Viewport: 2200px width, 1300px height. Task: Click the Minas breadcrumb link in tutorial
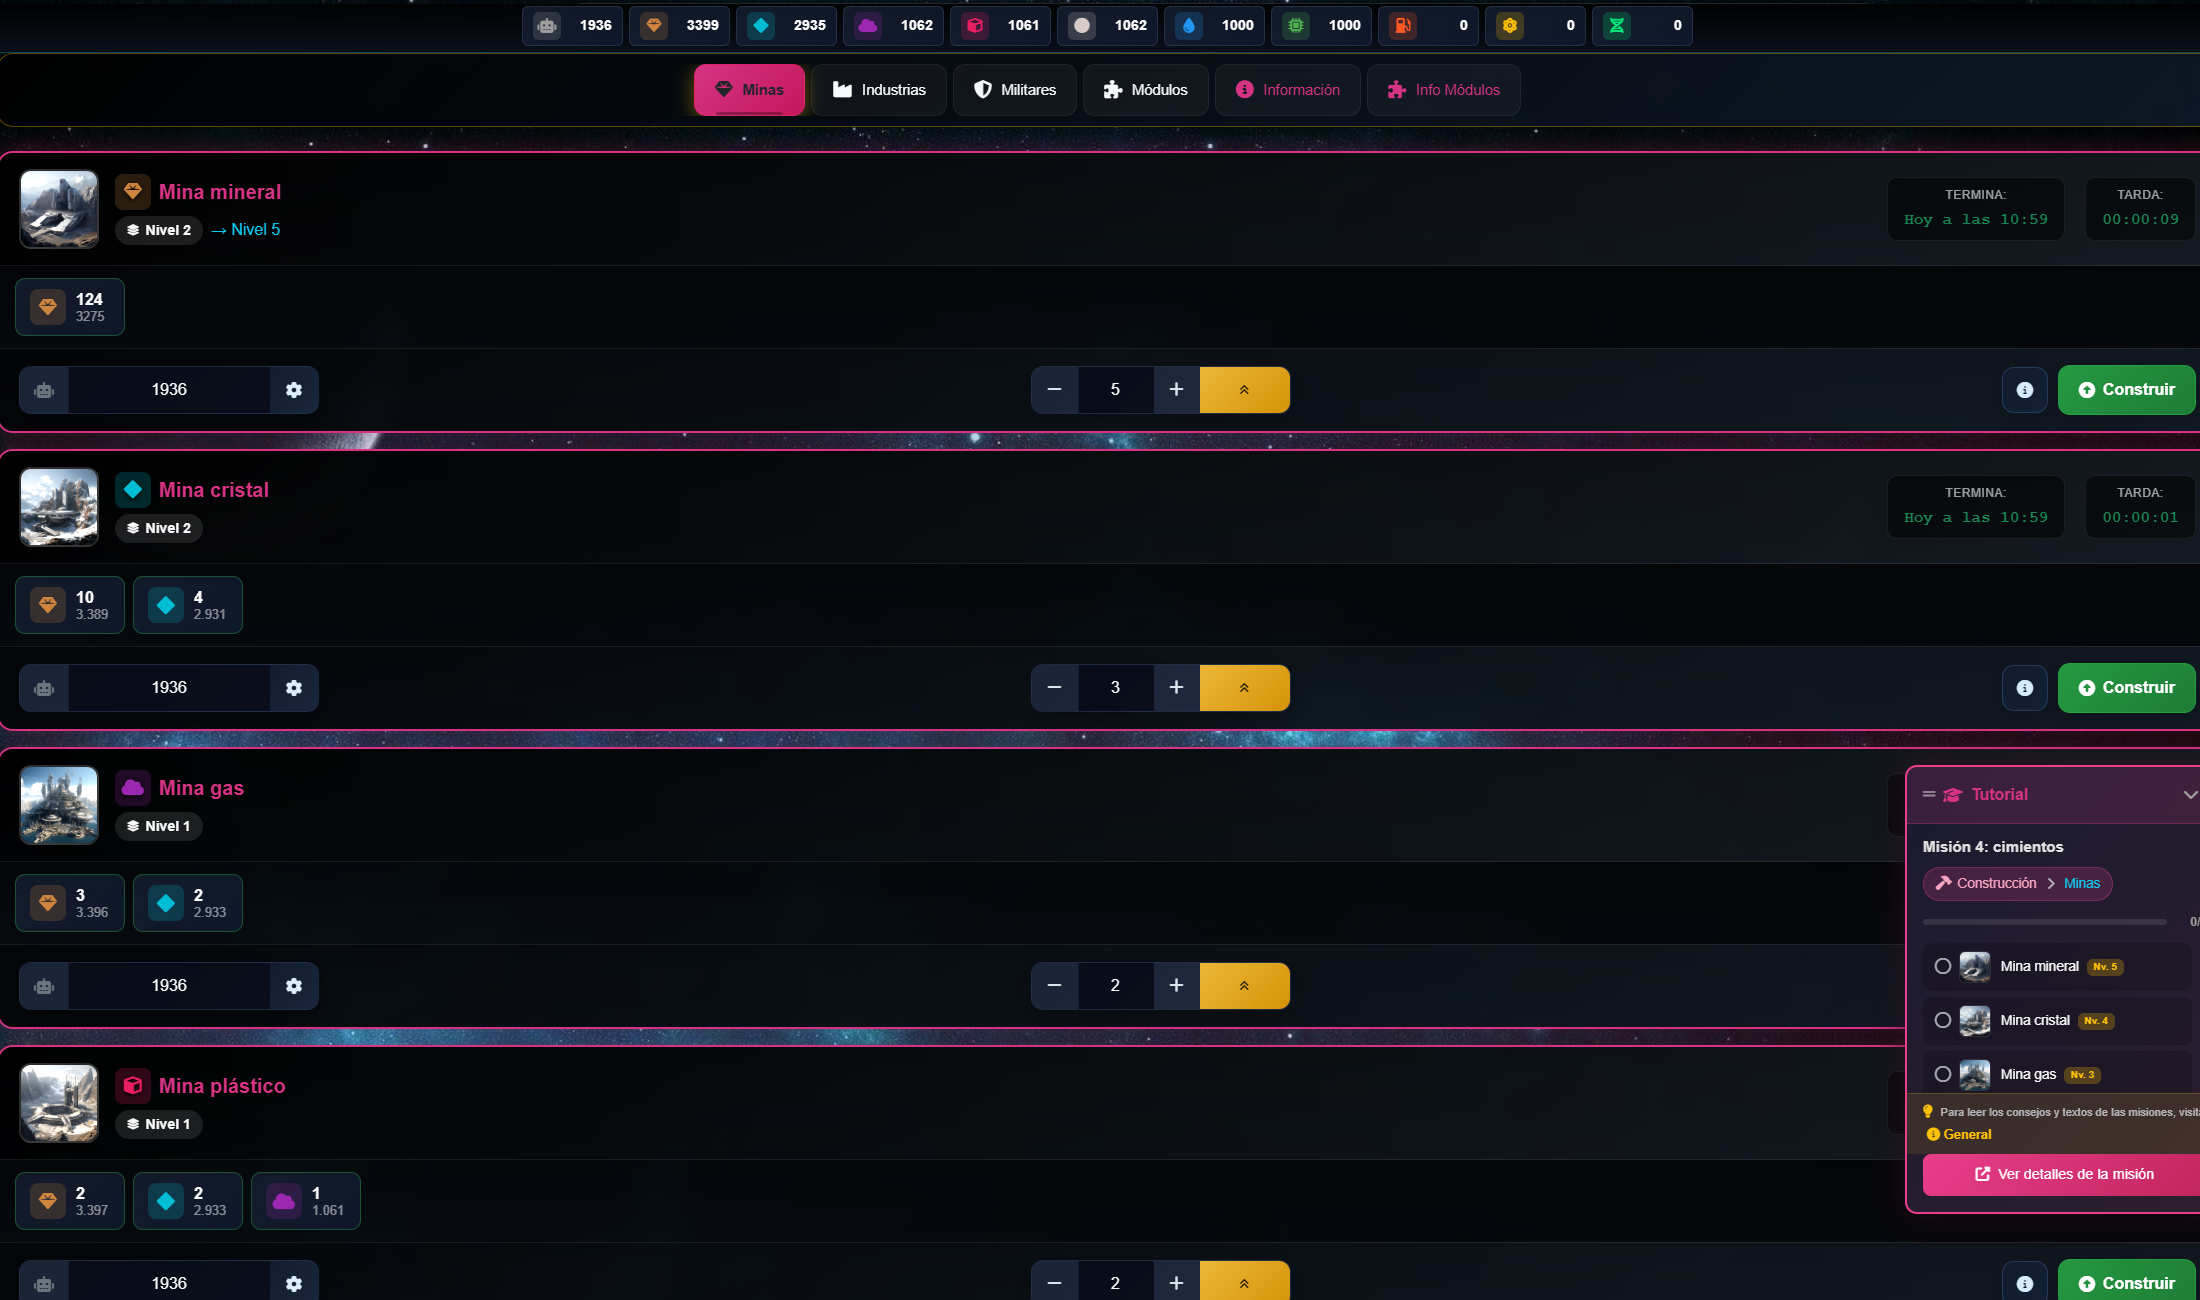2082,884
